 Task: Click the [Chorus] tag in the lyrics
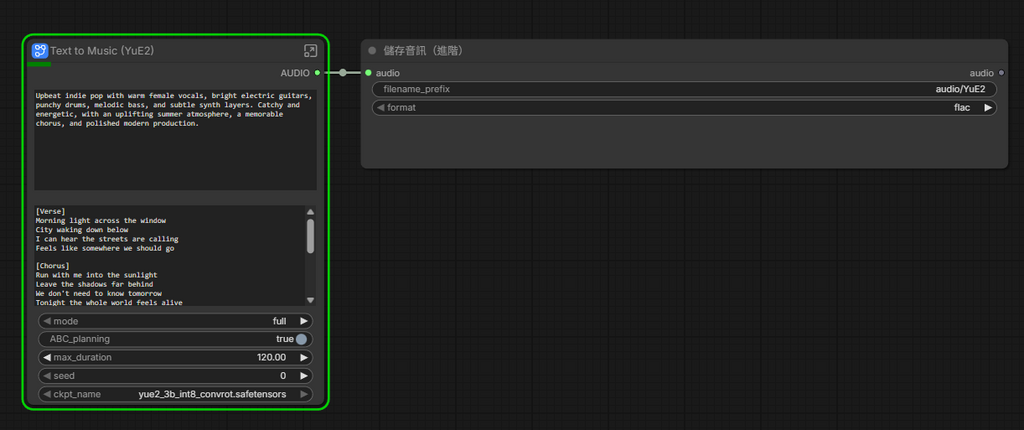[52, 266]
